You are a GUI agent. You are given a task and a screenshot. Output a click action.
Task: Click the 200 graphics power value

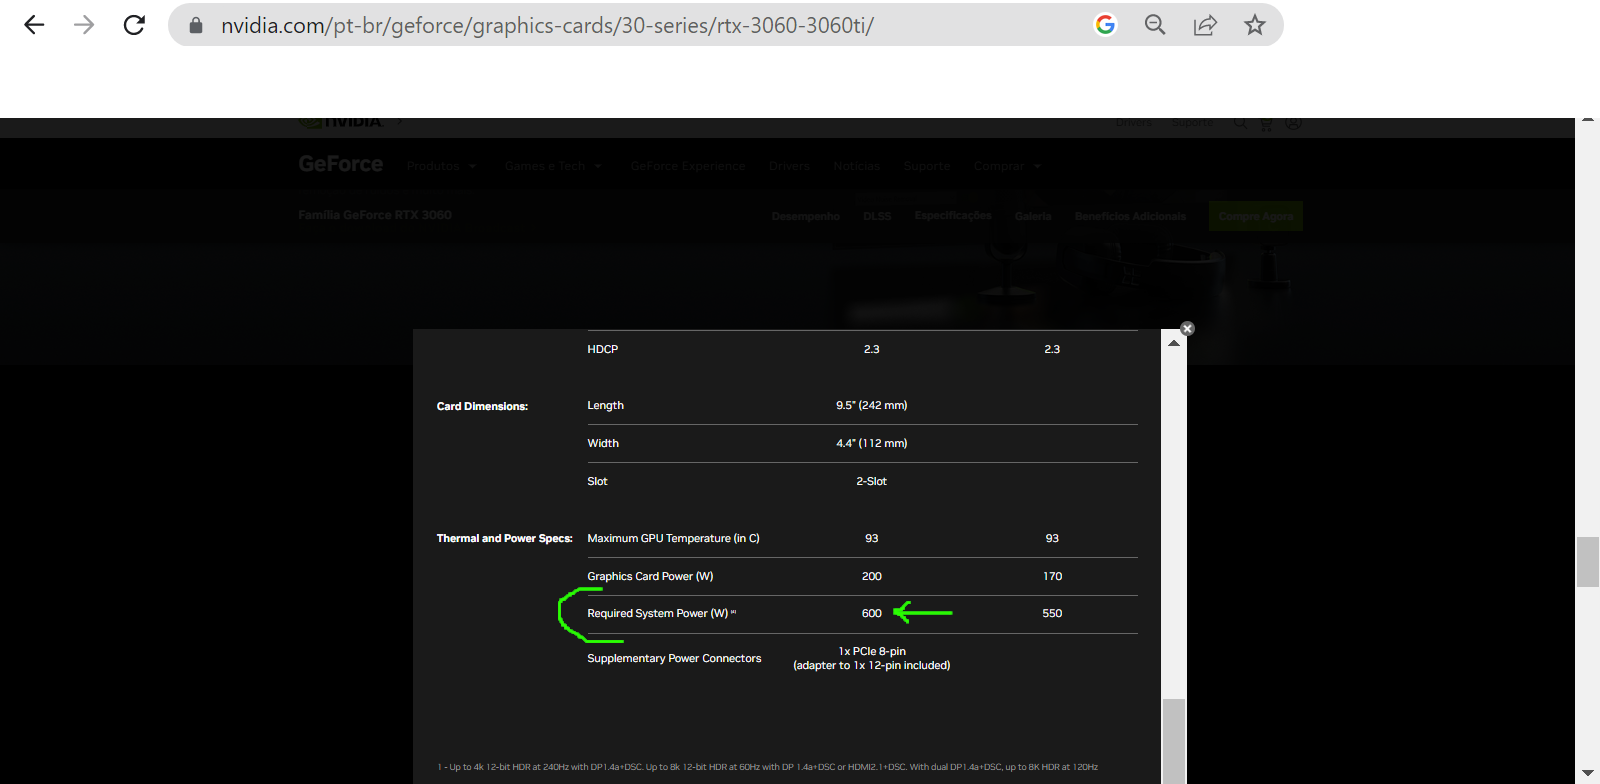[872, 576]
